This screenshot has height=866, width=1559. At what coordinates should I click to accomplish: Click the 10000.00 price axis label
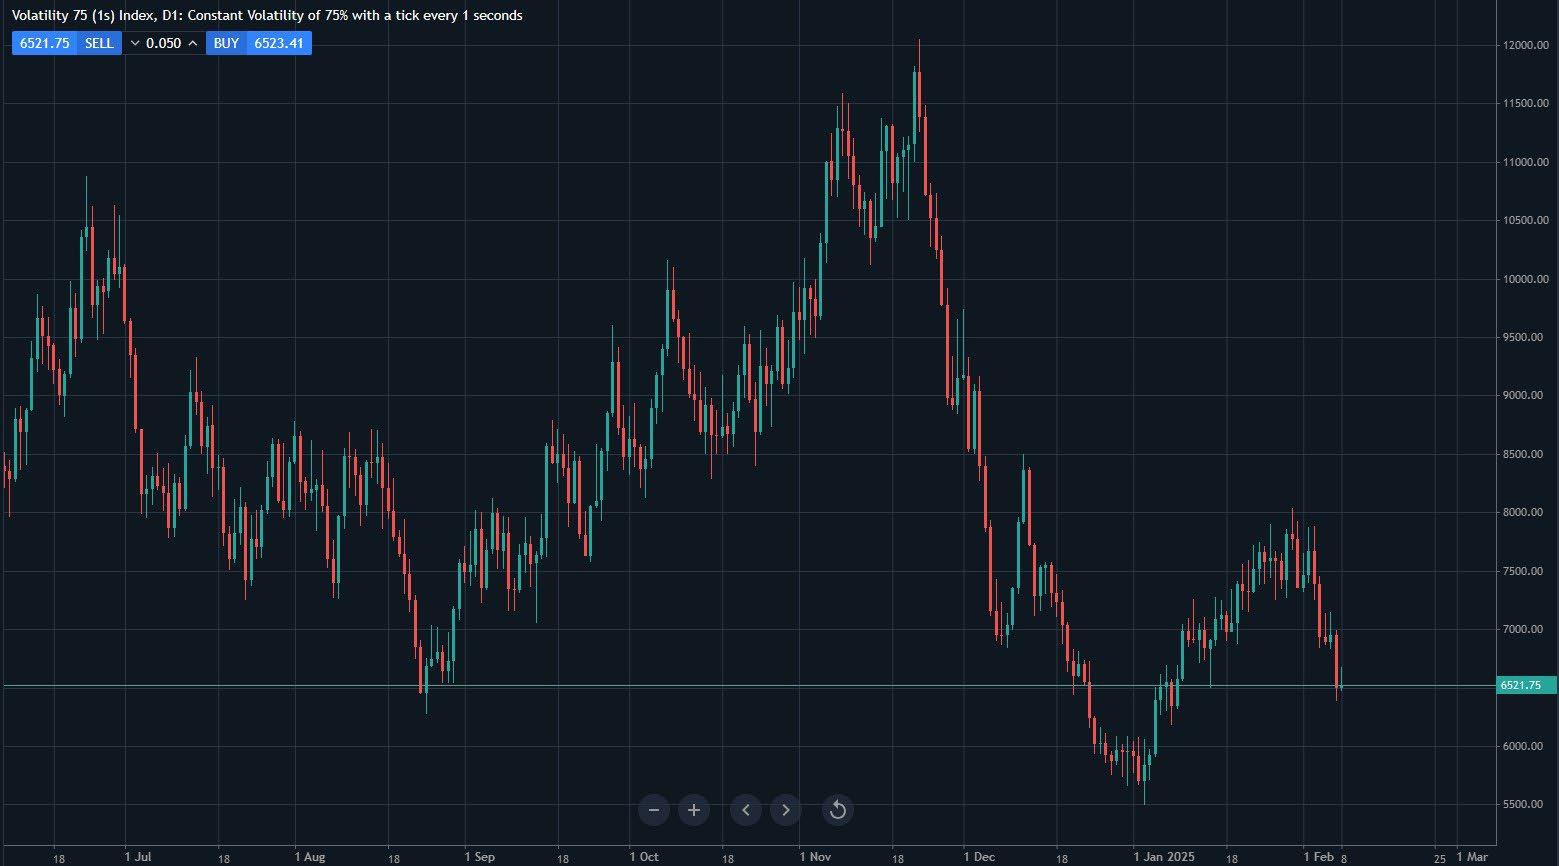tap(1525, 279)
